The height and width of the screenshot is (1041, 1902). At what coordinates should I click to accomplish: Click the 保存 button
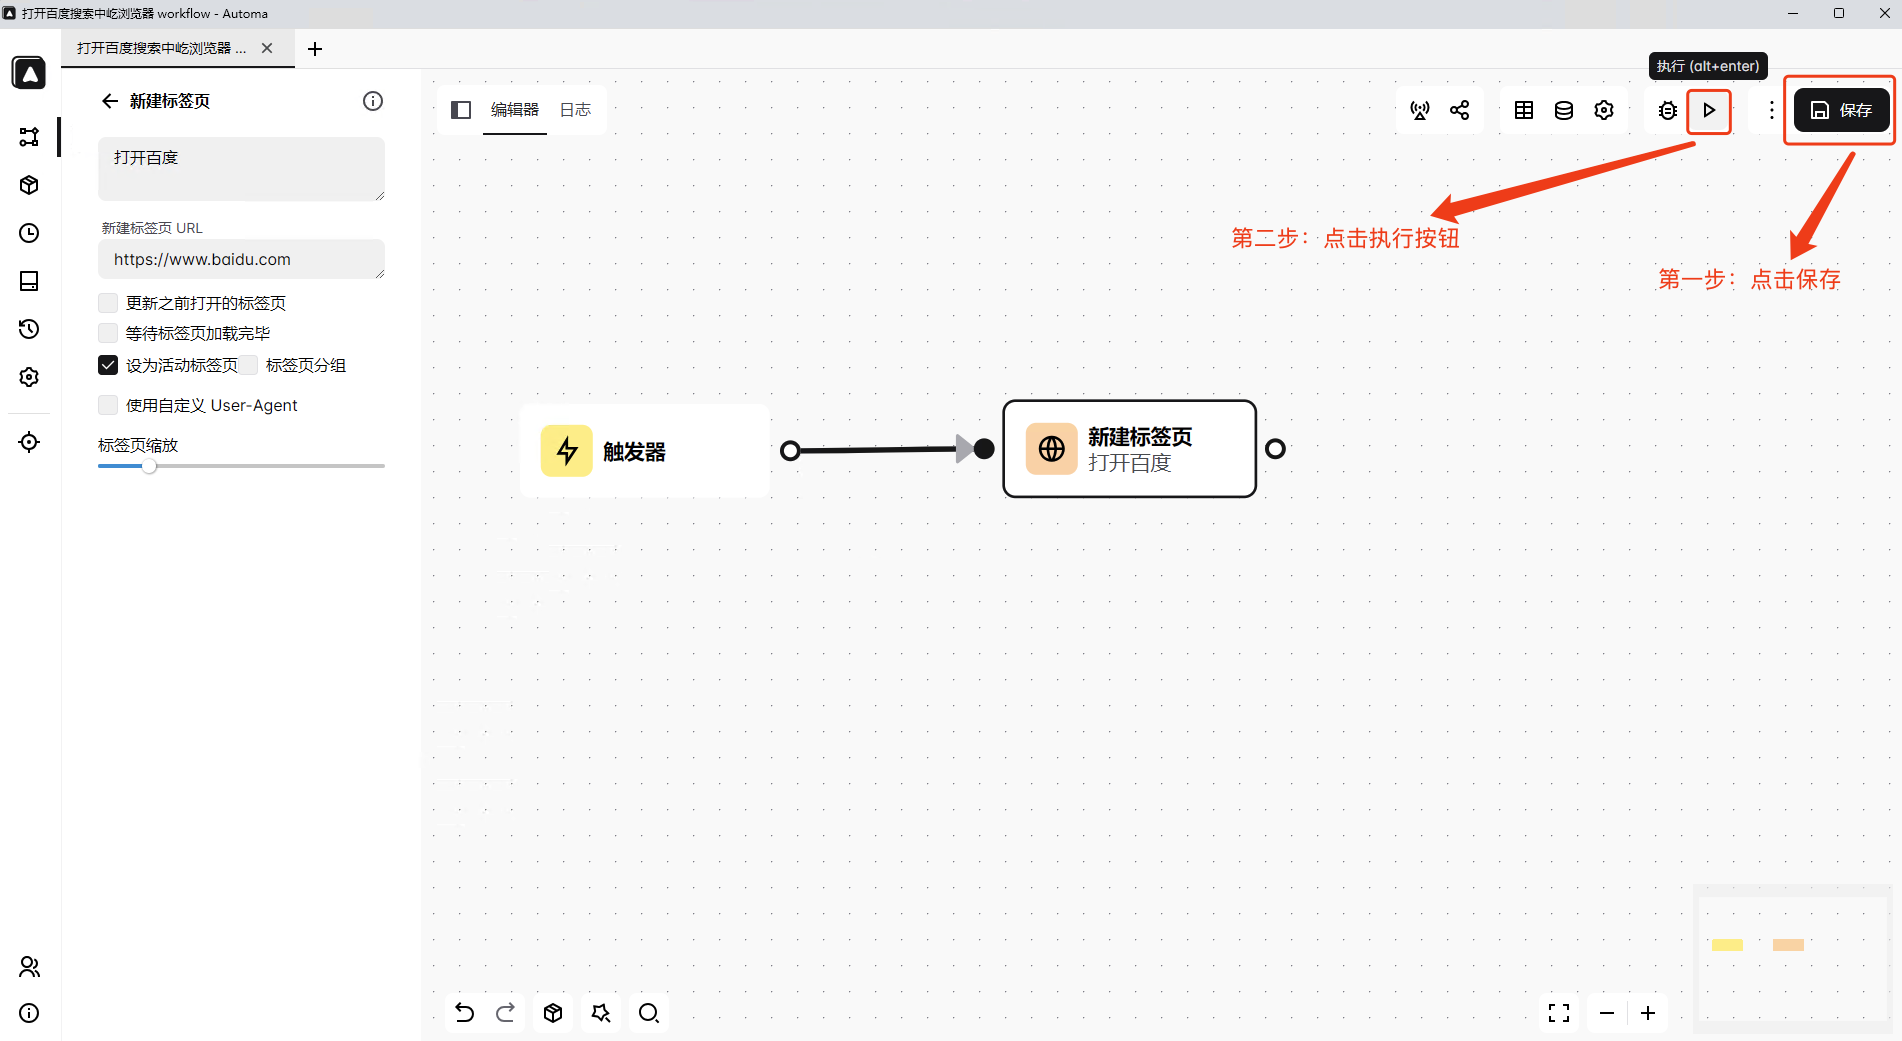[1841, 110]
